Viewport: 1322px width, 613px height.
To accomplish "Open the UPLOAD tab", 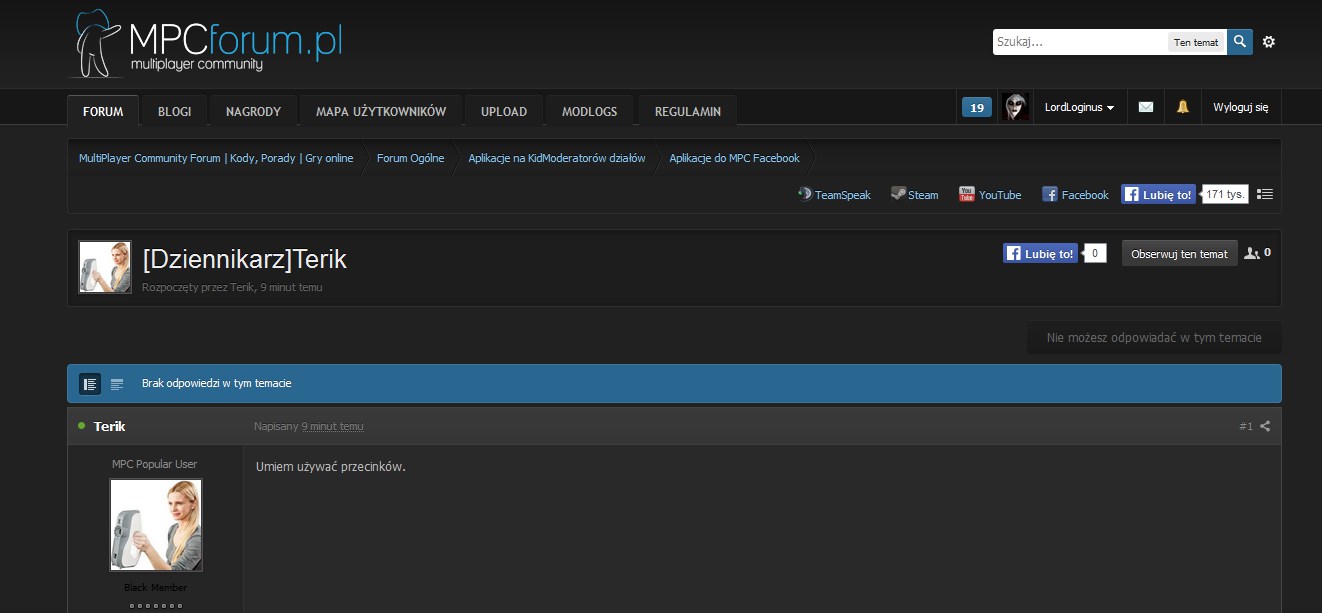I will [x=504, y=111].
